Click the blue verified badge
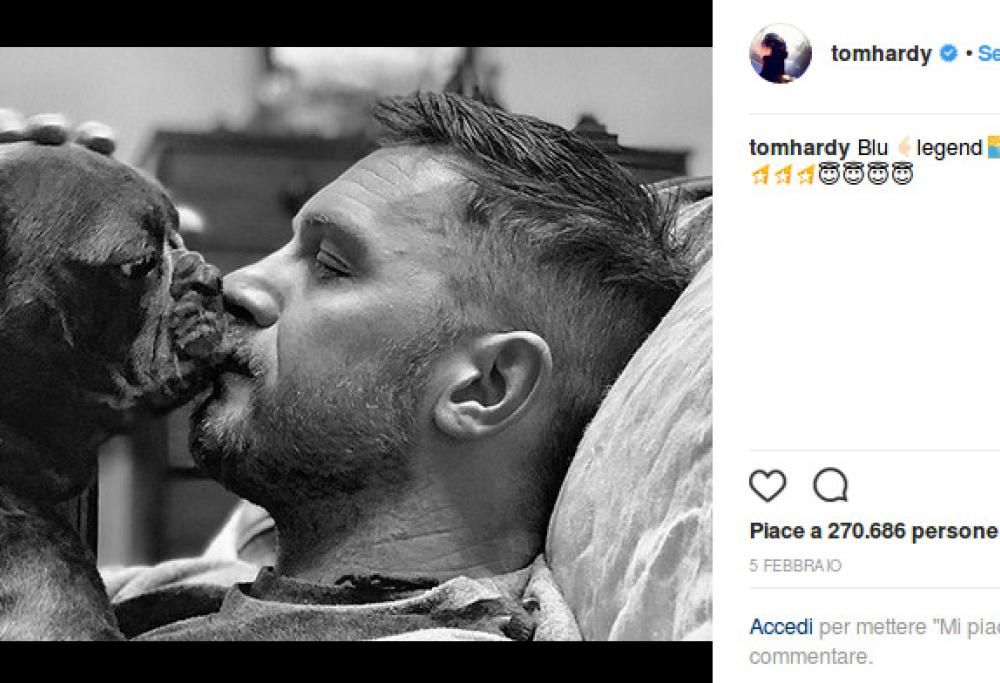Image resolution: width=1000 pixels, height=683 pixels. click(x=949, y=54)
